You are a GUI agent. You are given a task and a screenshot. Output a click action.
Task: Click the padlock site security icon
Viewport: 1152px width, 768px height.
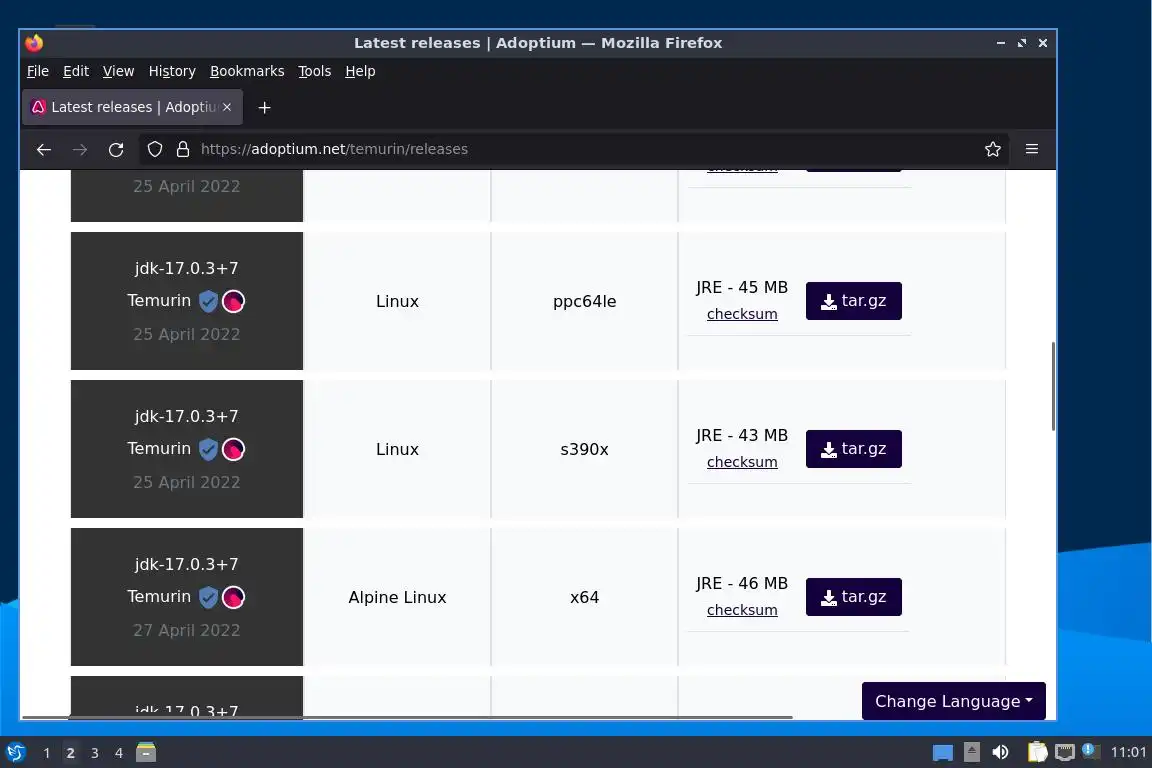(x=183, y=149)
